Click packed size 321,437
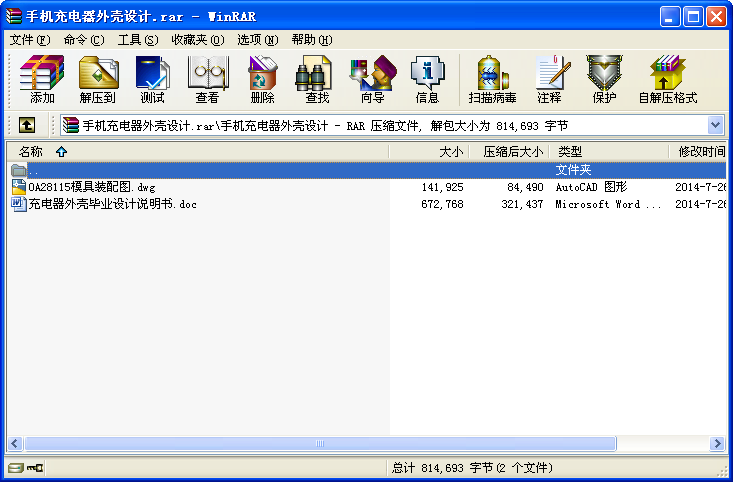 pos(522,204)
